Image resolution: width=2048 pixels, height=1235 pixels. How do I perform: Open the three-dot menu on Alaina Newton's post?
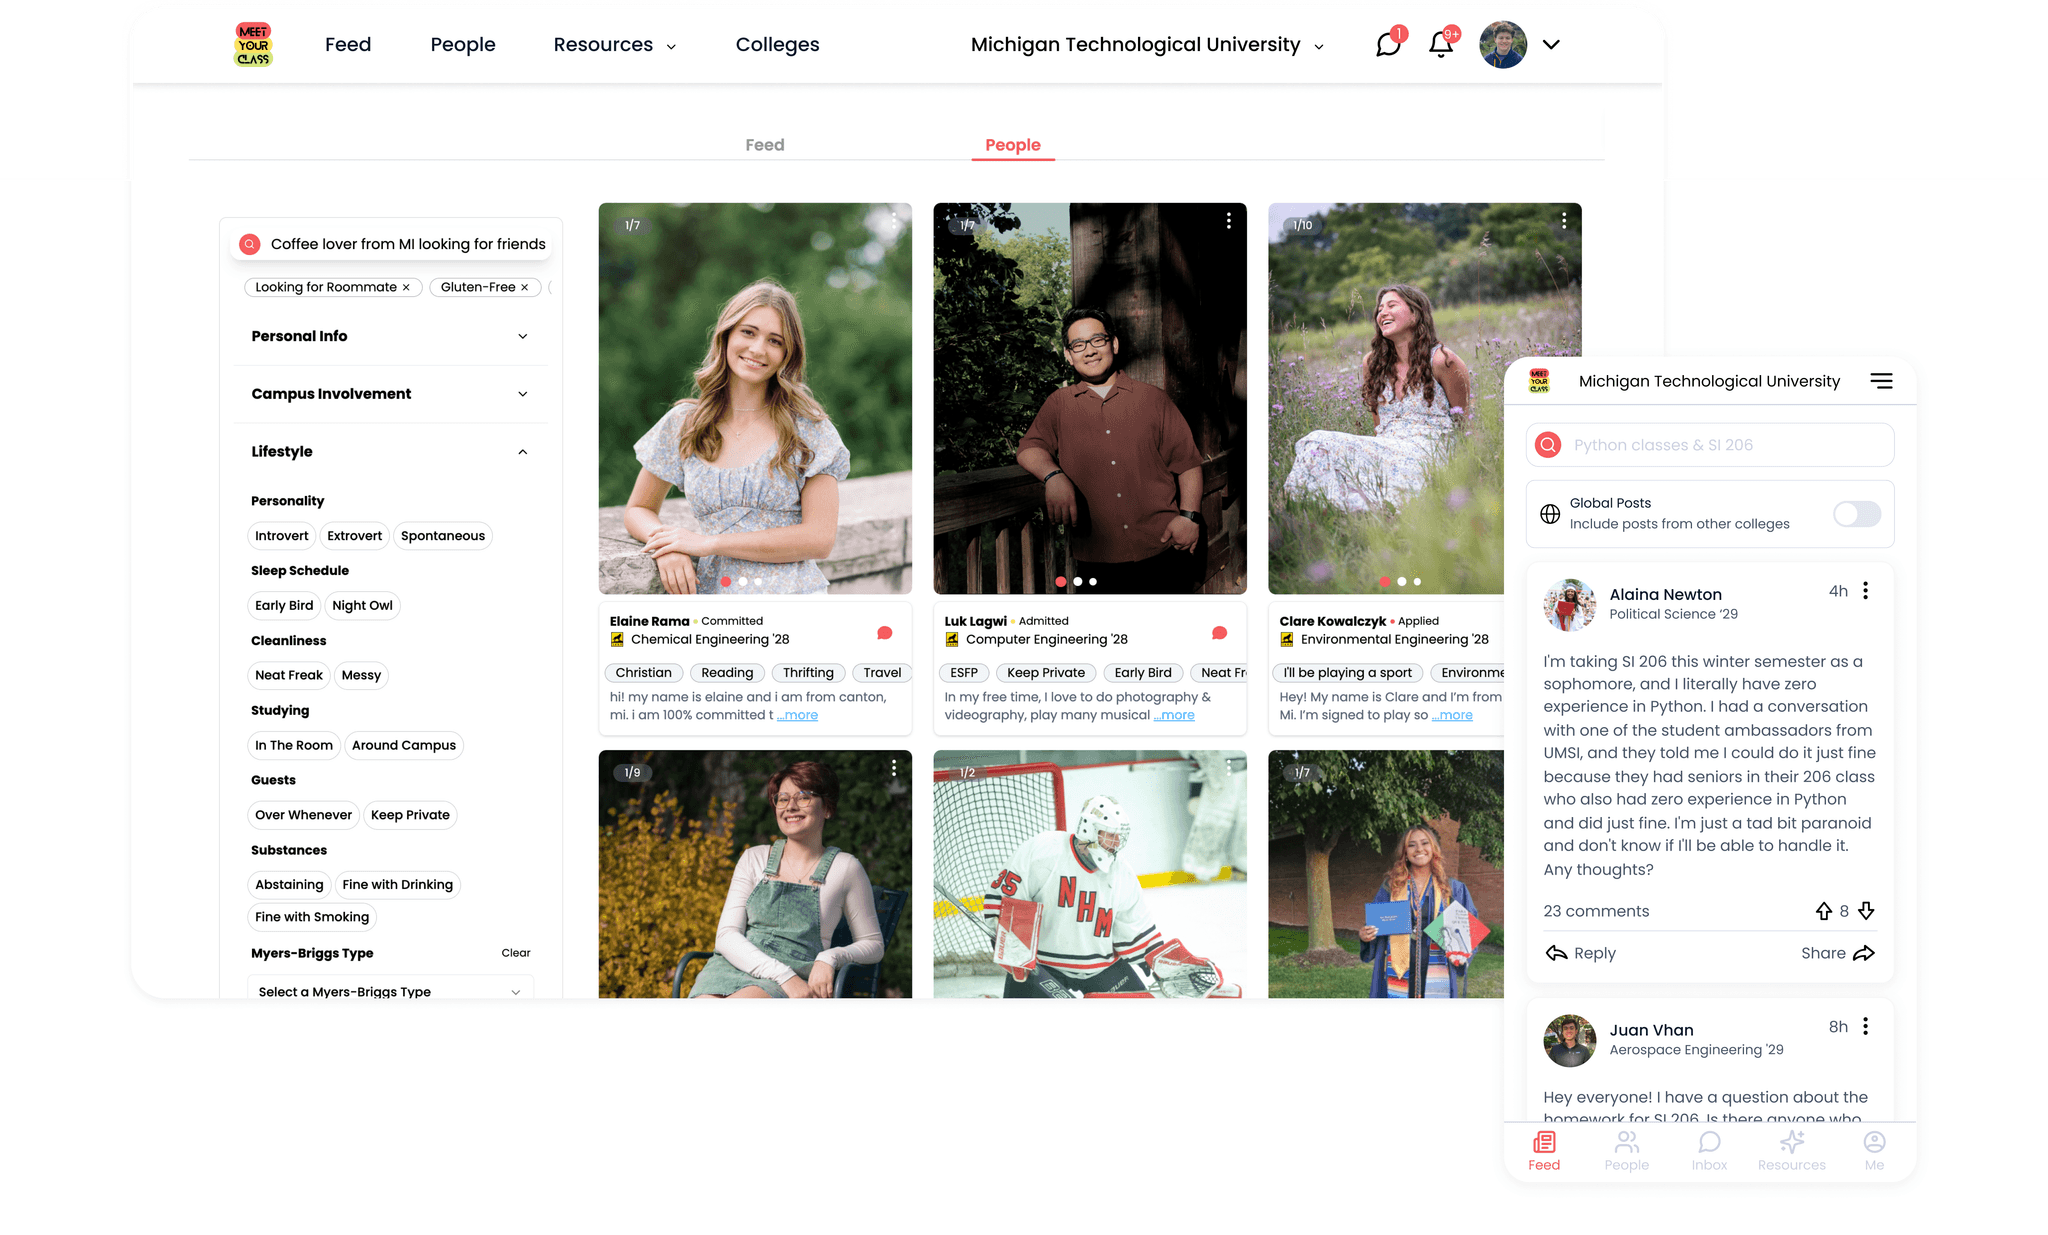tap(1865, 591)
